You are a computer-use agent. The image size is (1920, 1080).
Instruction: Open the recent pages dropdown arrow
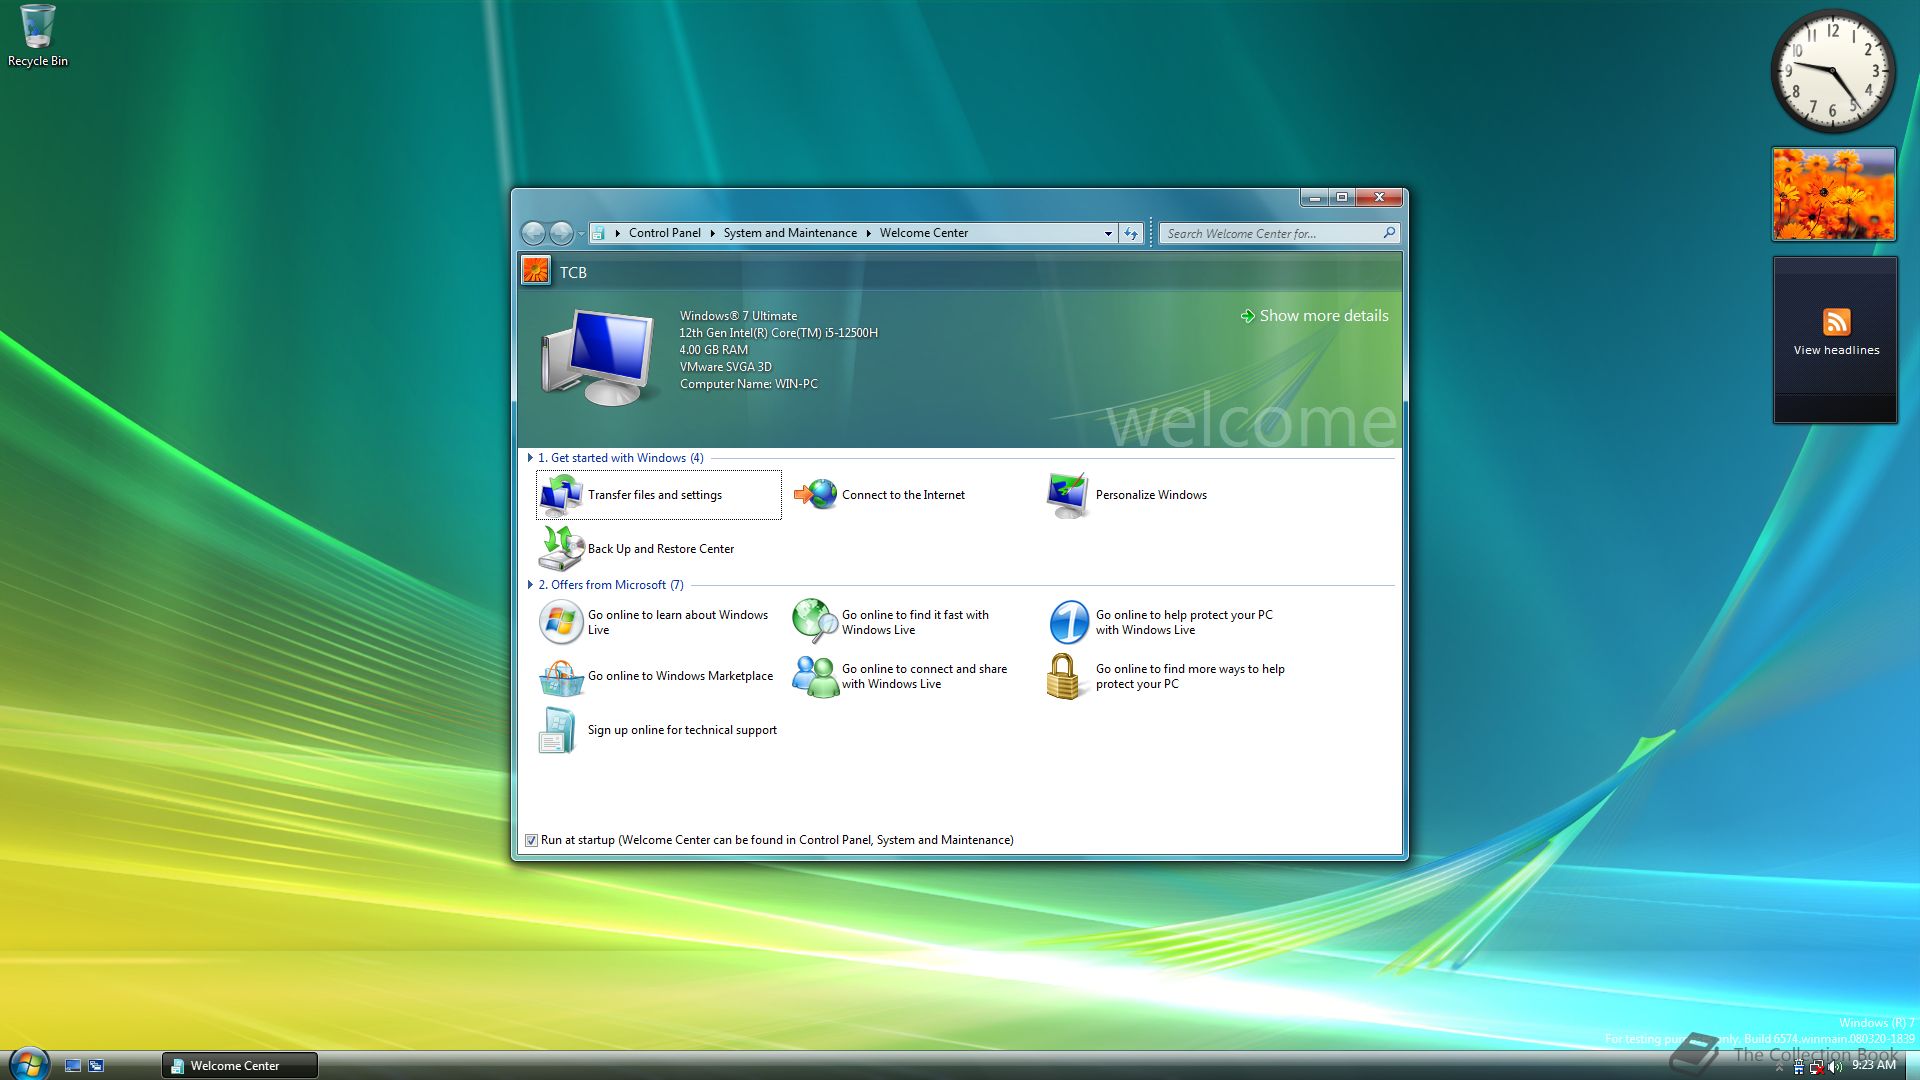pos(581,234)
